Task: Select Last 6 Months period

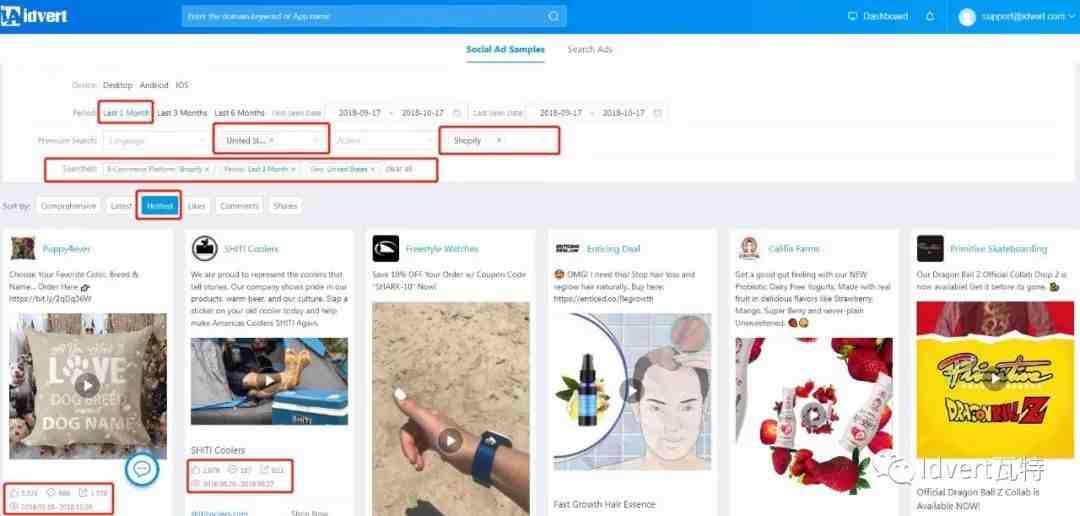Action: coord(239,113)
